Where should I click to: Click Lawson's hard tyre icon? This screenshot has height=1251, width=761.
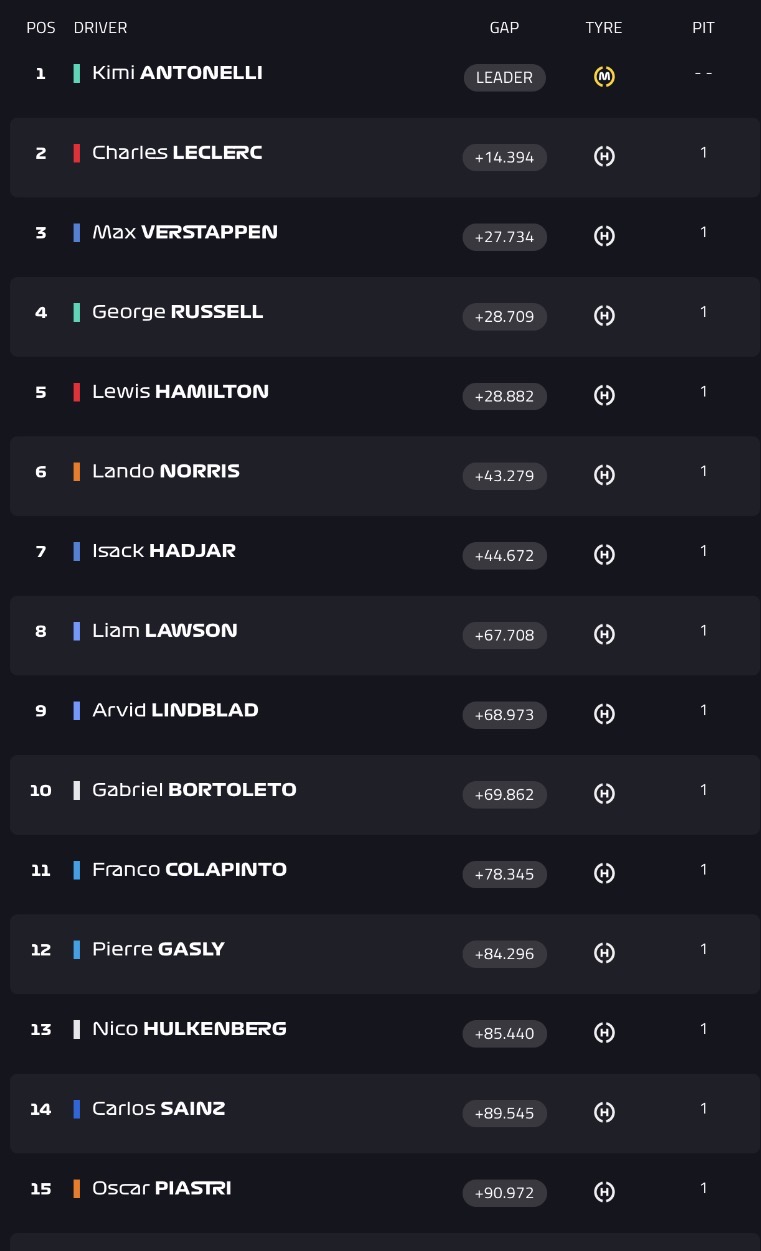click(604, 634)
